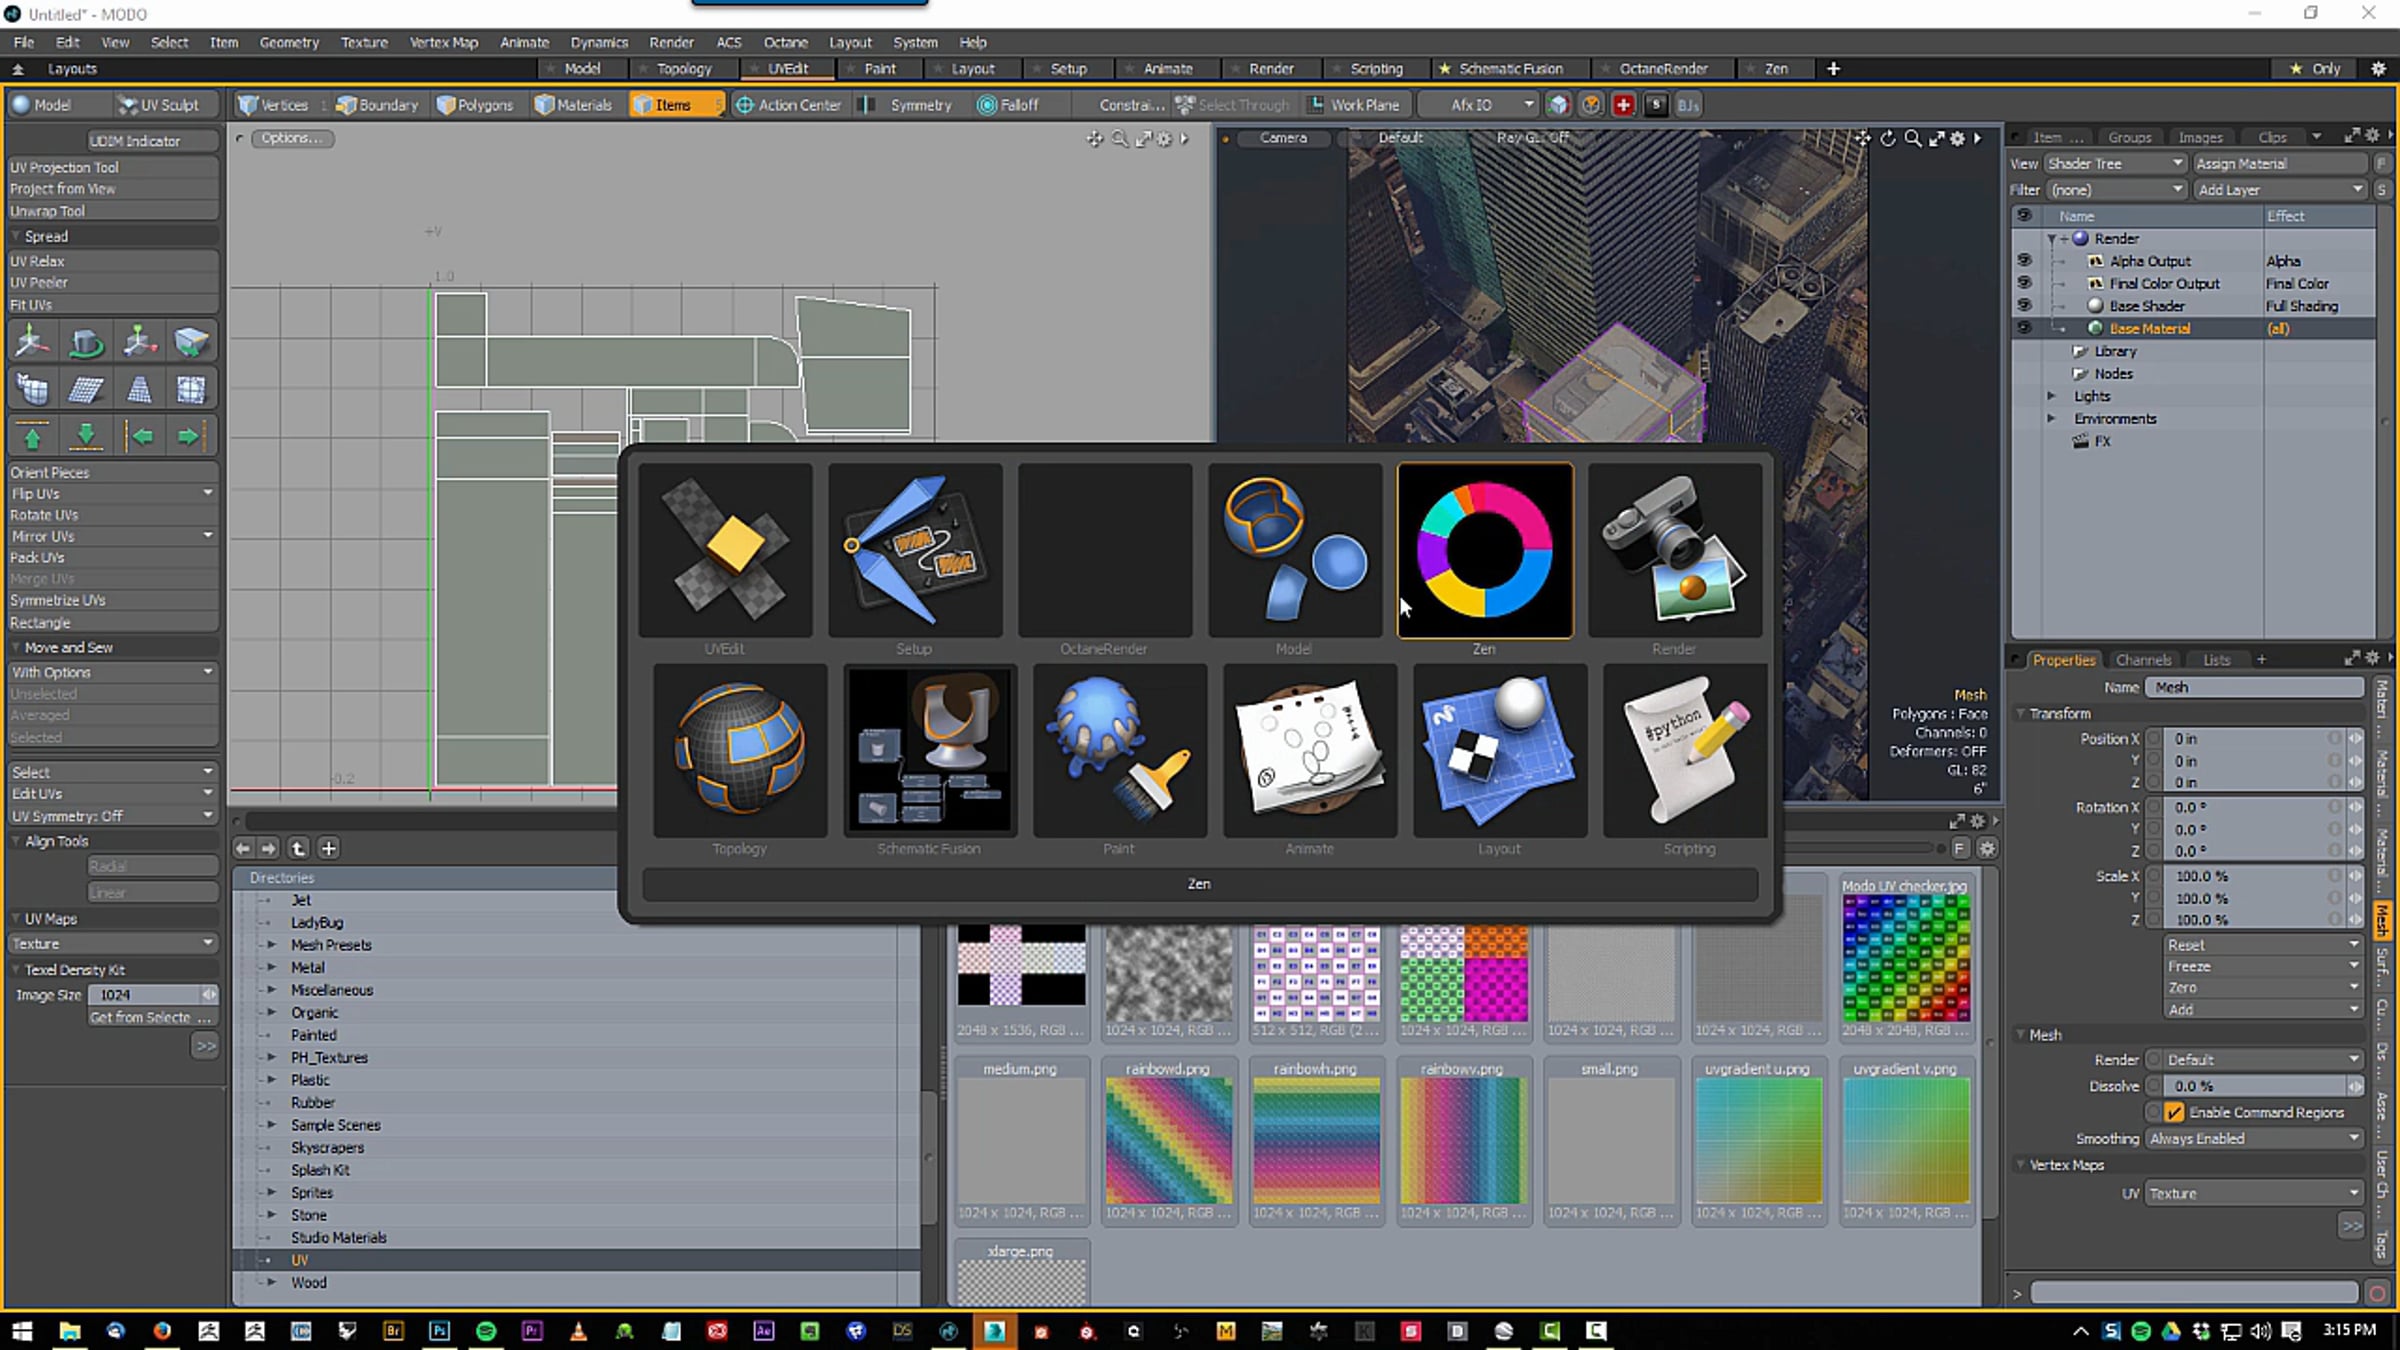Select the Scripting python scroll icon

(x=1688, y=750)
